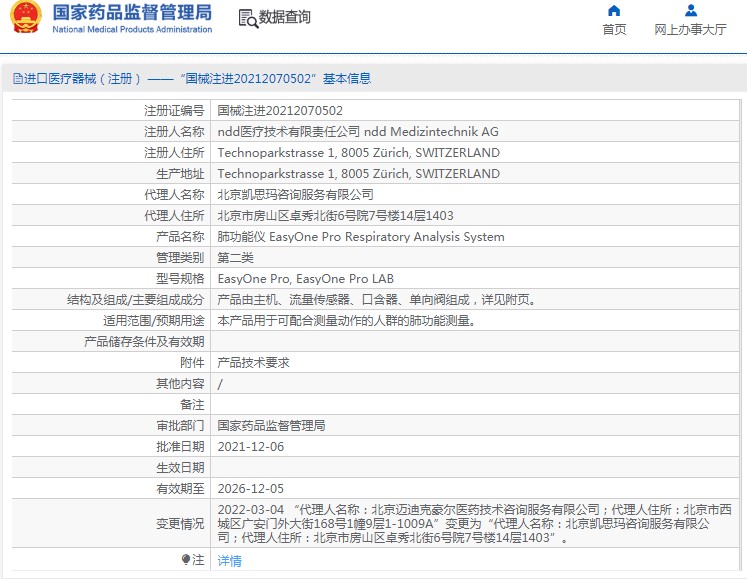Click the 管理类别 row label
Image resolution: width=747 pixels, height=579 pixels.
click(180, 258)
